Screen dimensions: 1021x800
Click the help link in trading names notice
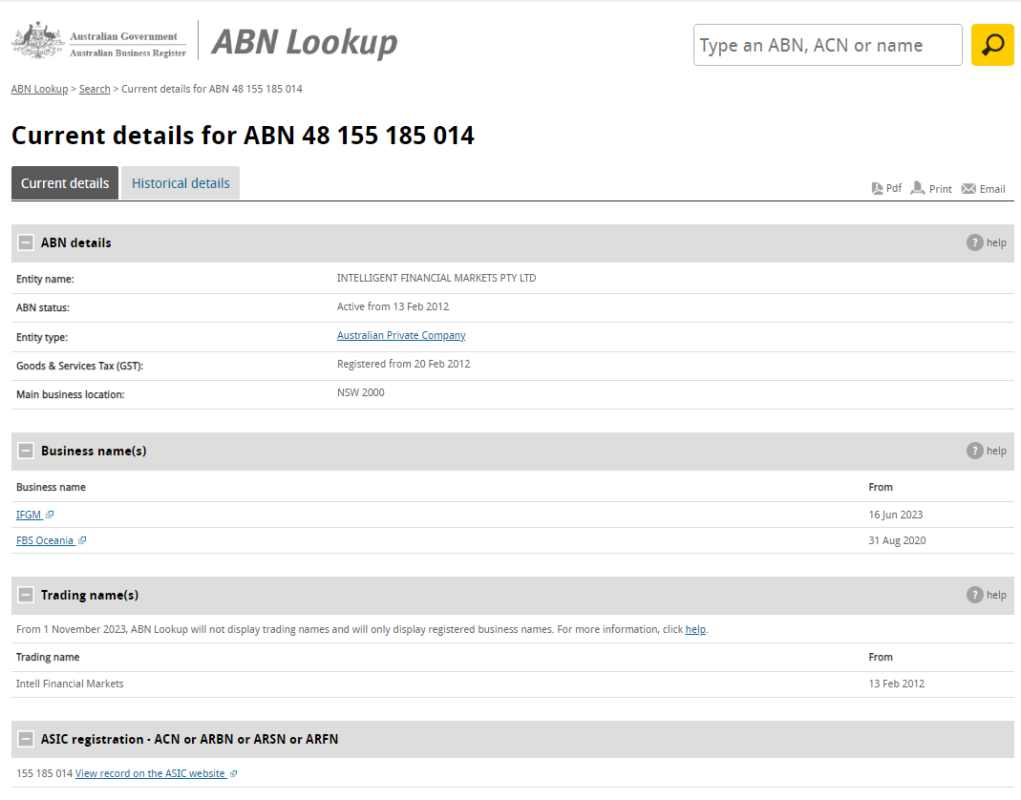[695, 629]
